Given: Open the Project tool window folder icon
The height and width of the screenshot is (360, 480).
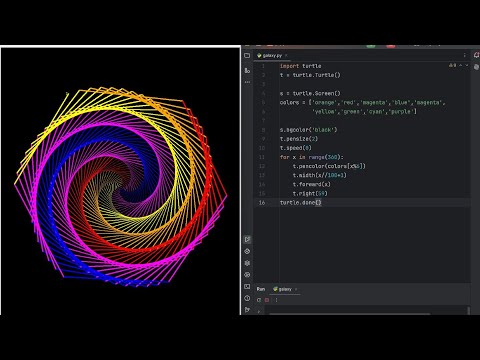Looking at the screenshot, I should [x=247, y=56].
